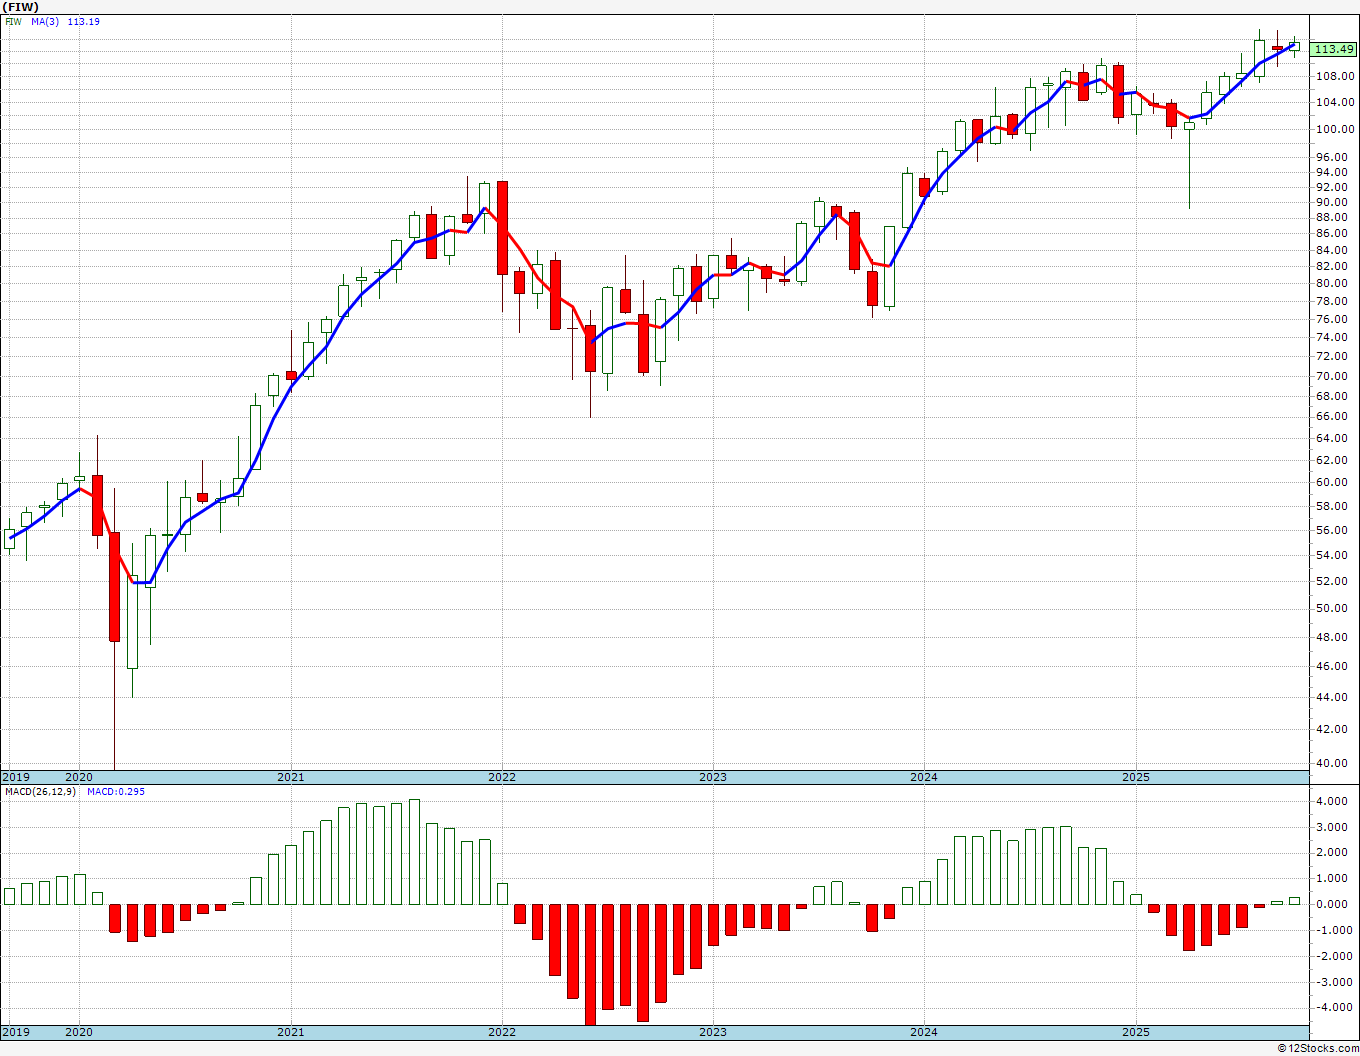The width and height of the screenshot is (1360, 1056).
Task: Click 2022 on the MACD panel time axis
Action: pyautogui.click(x=502, y=1031)
